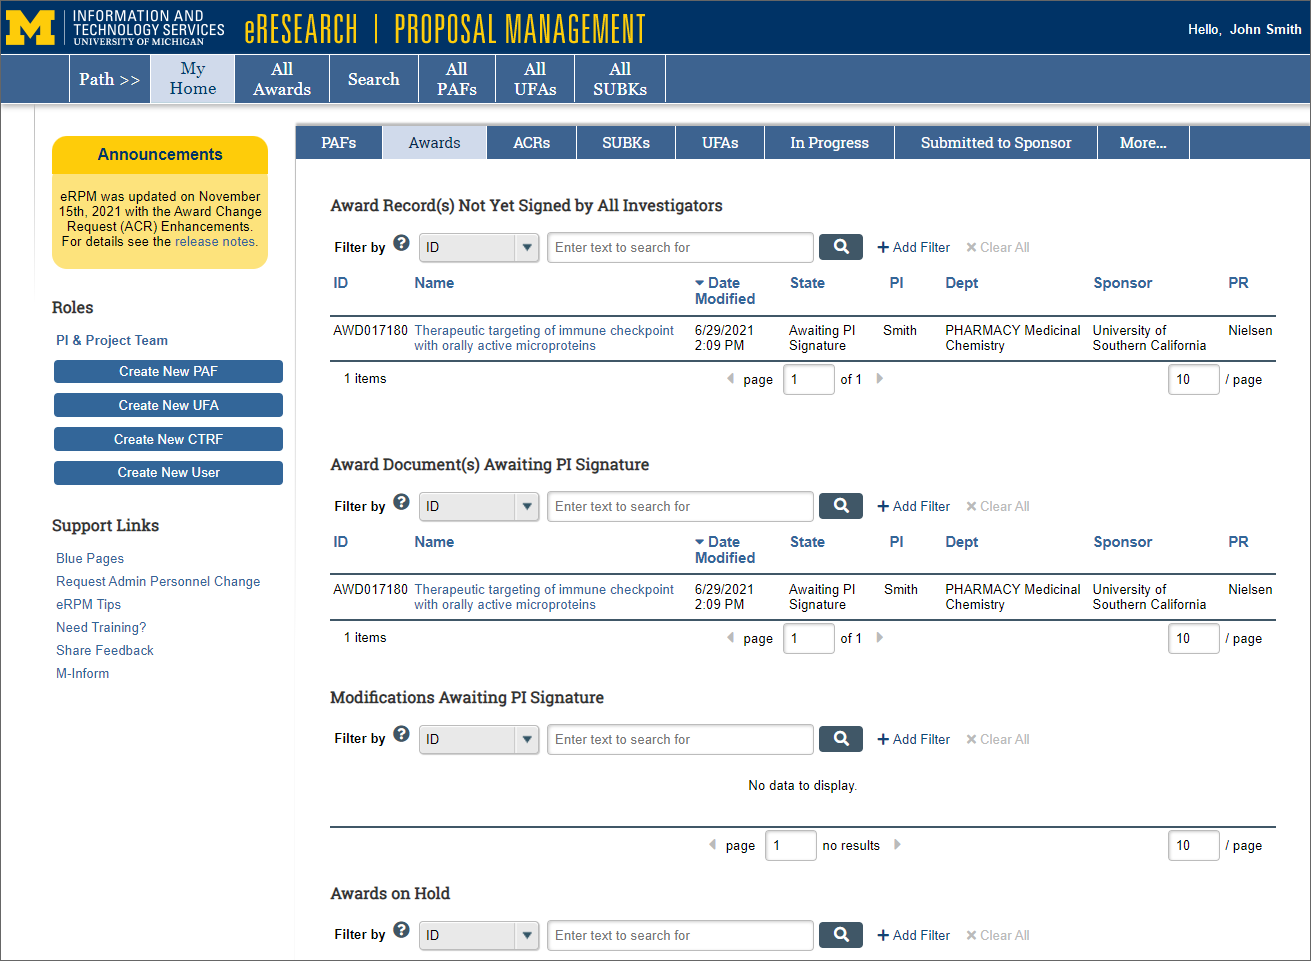Image resolution: width=1311 pixels, height=961 pixels.
Task: Click items-per-page field in Modifications table
Action: [x=1194, y=845]
